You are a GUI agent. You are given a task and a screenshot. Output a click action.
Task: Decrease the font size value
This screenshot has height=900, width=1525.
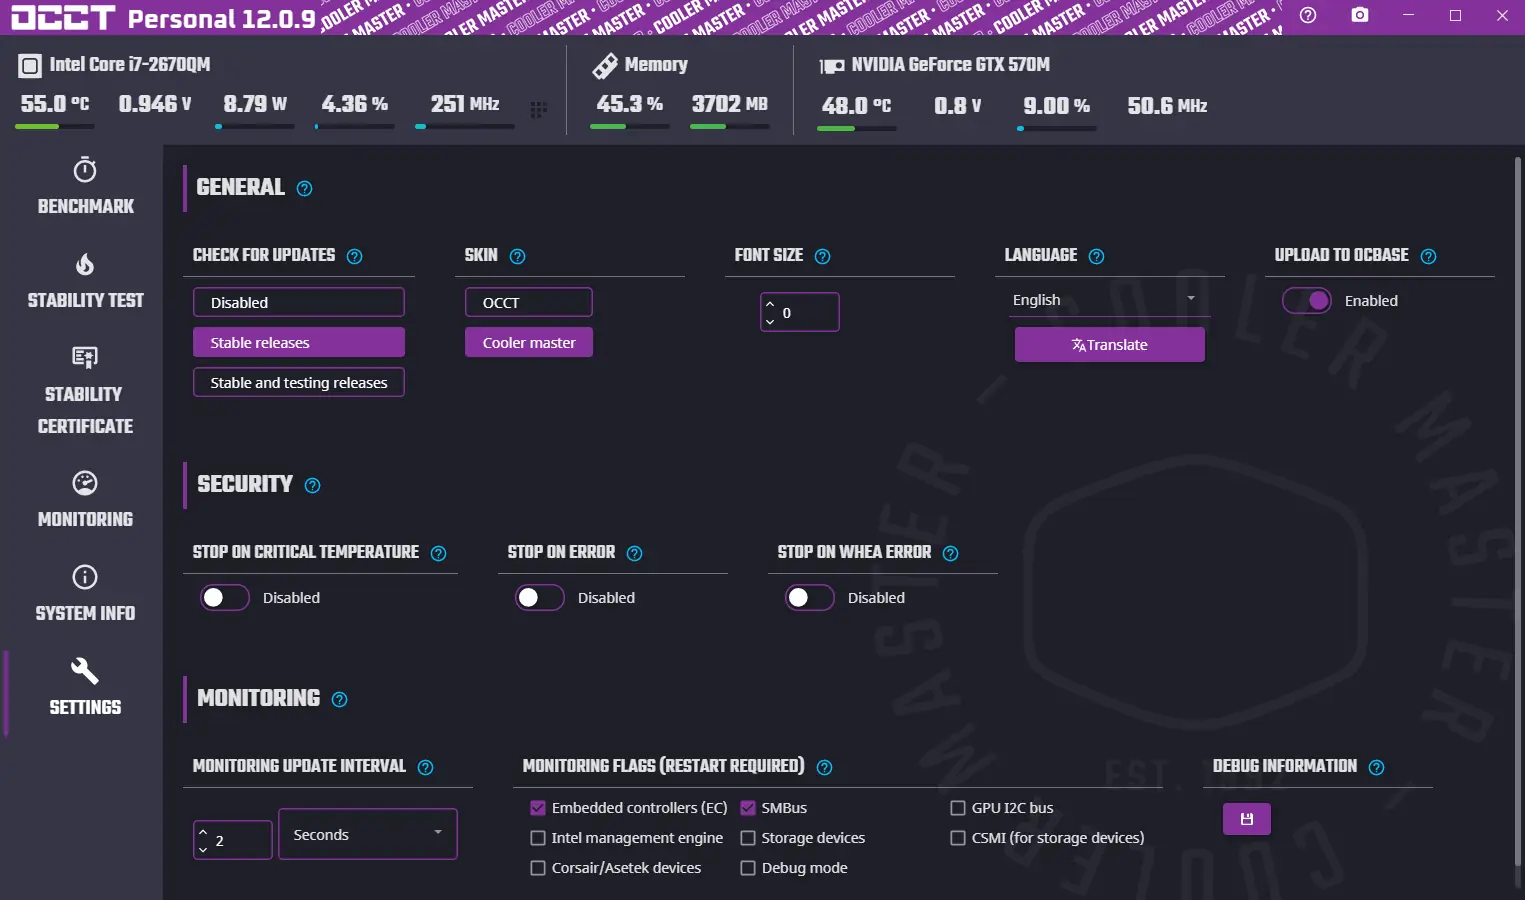770,322
